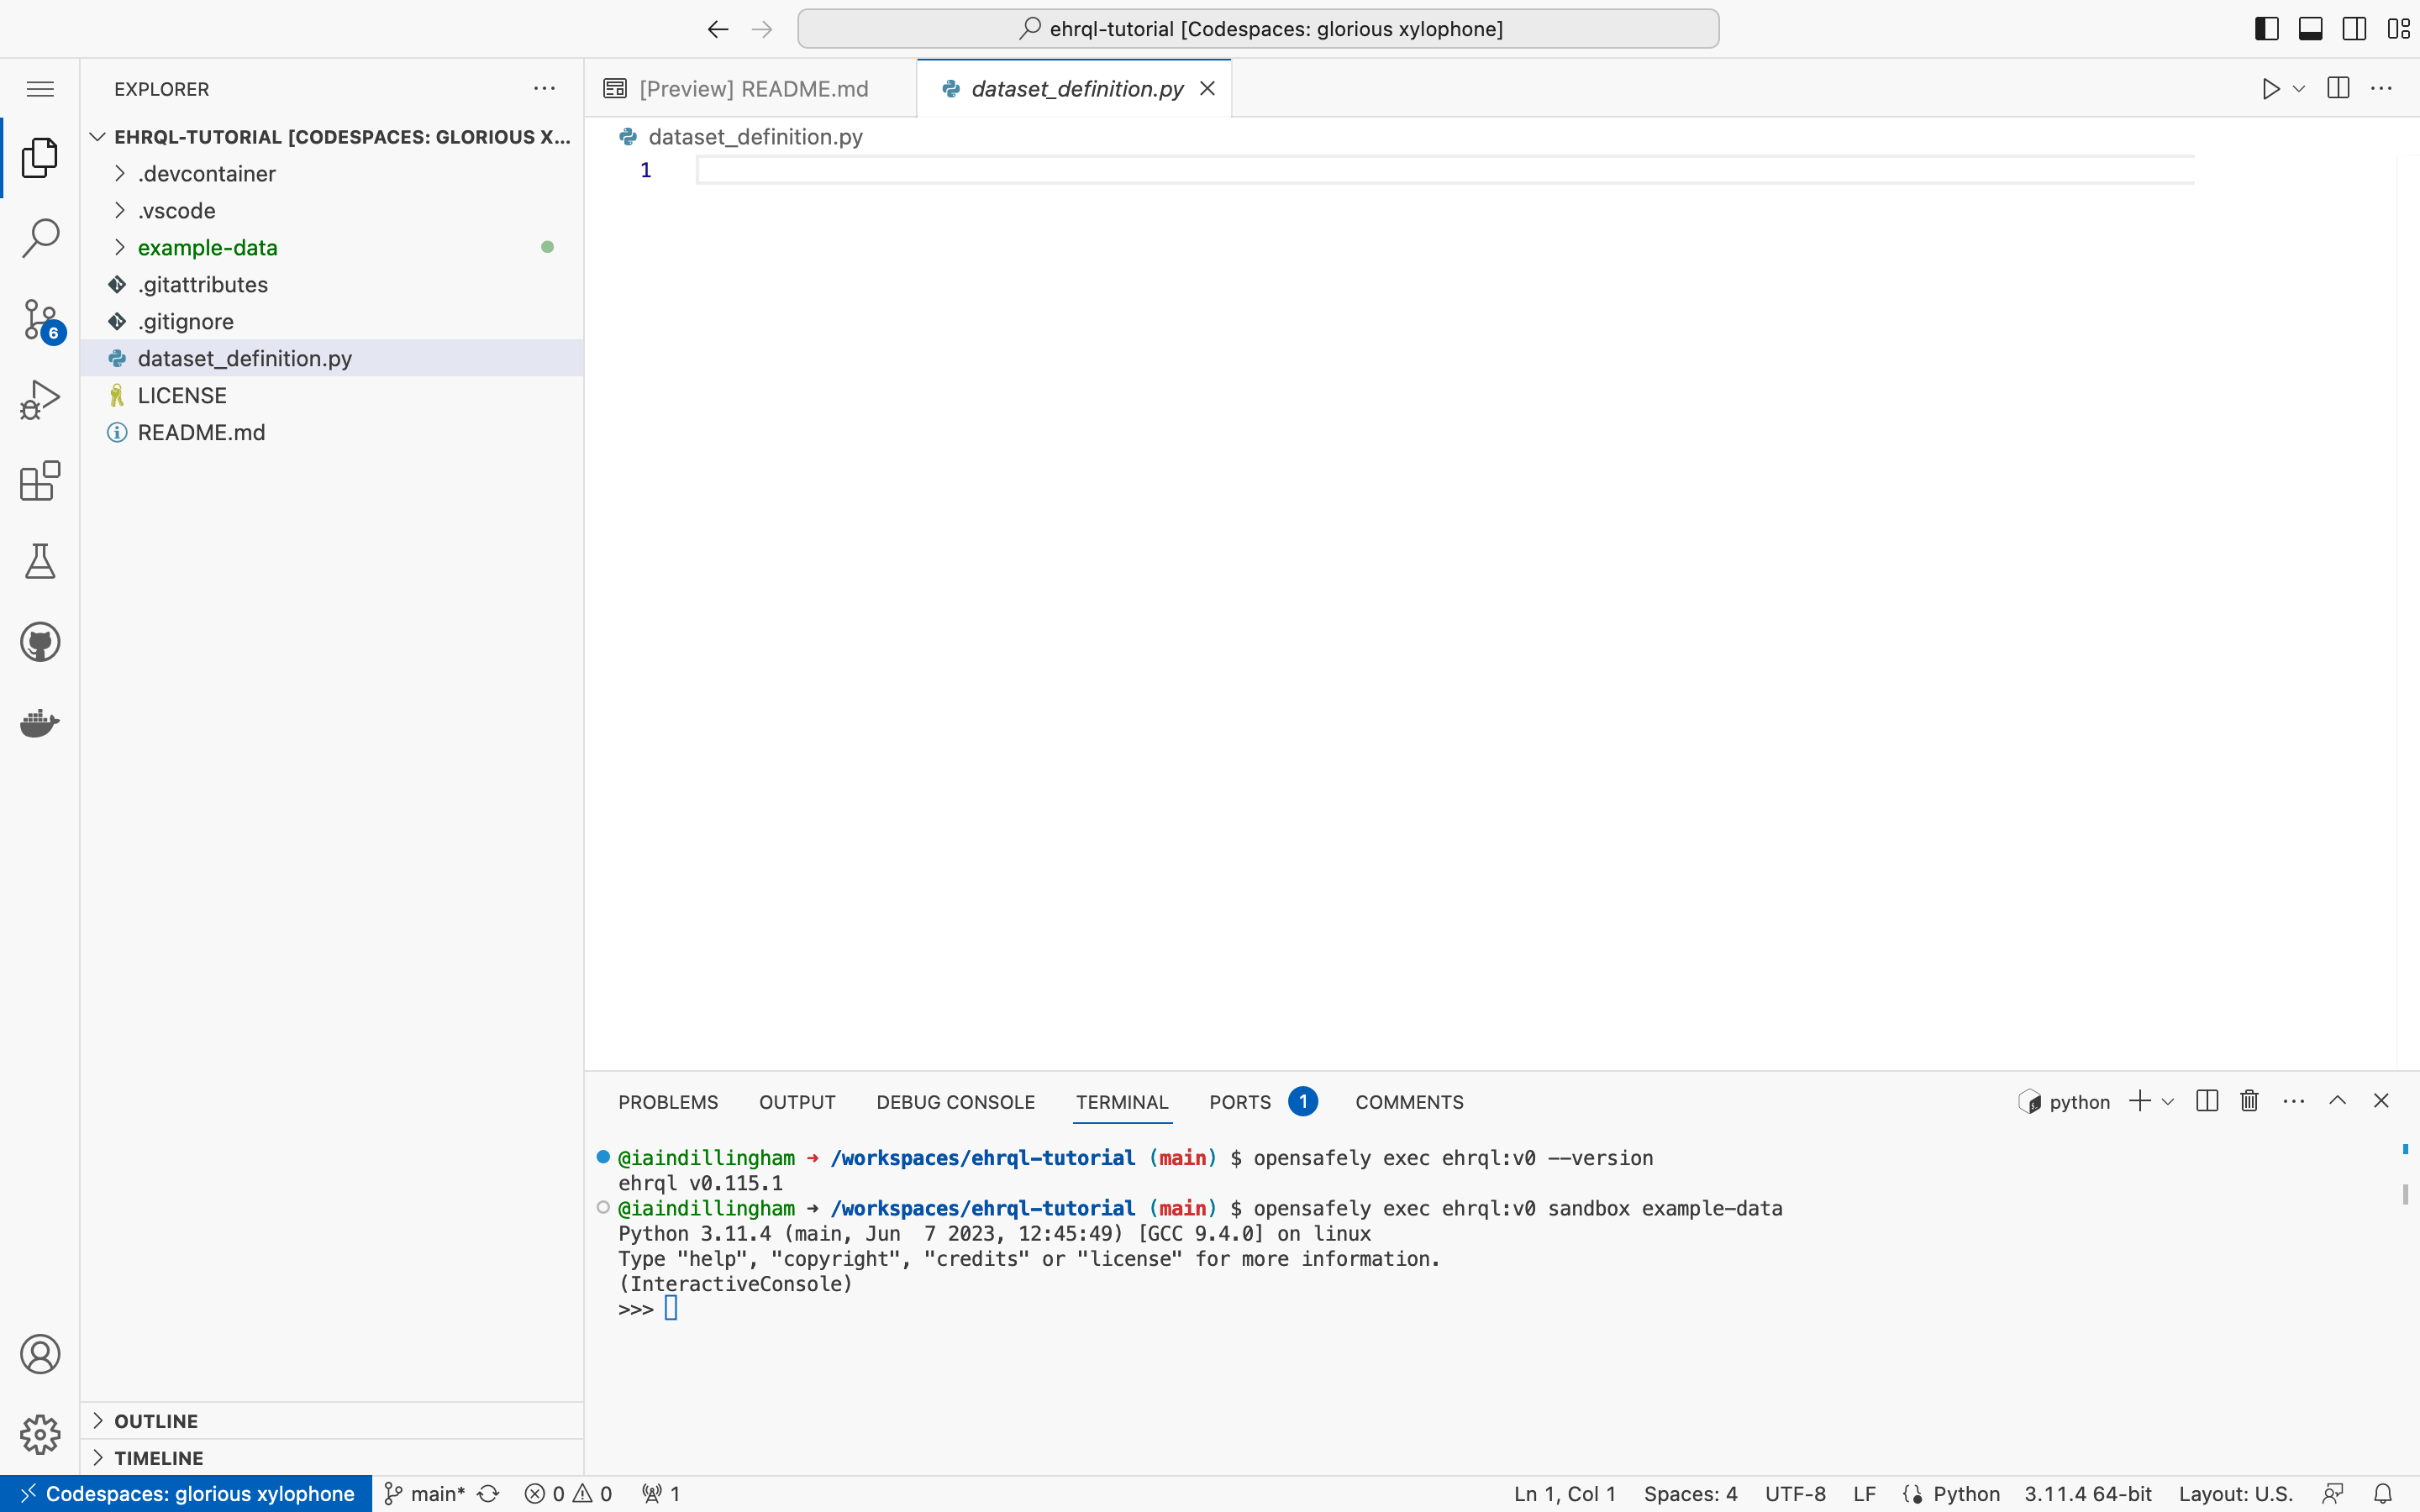This screenshot has width=2420, height=1512.
Task: Open new terminal launch profile dropdown
Action: pos(2168,1101)
